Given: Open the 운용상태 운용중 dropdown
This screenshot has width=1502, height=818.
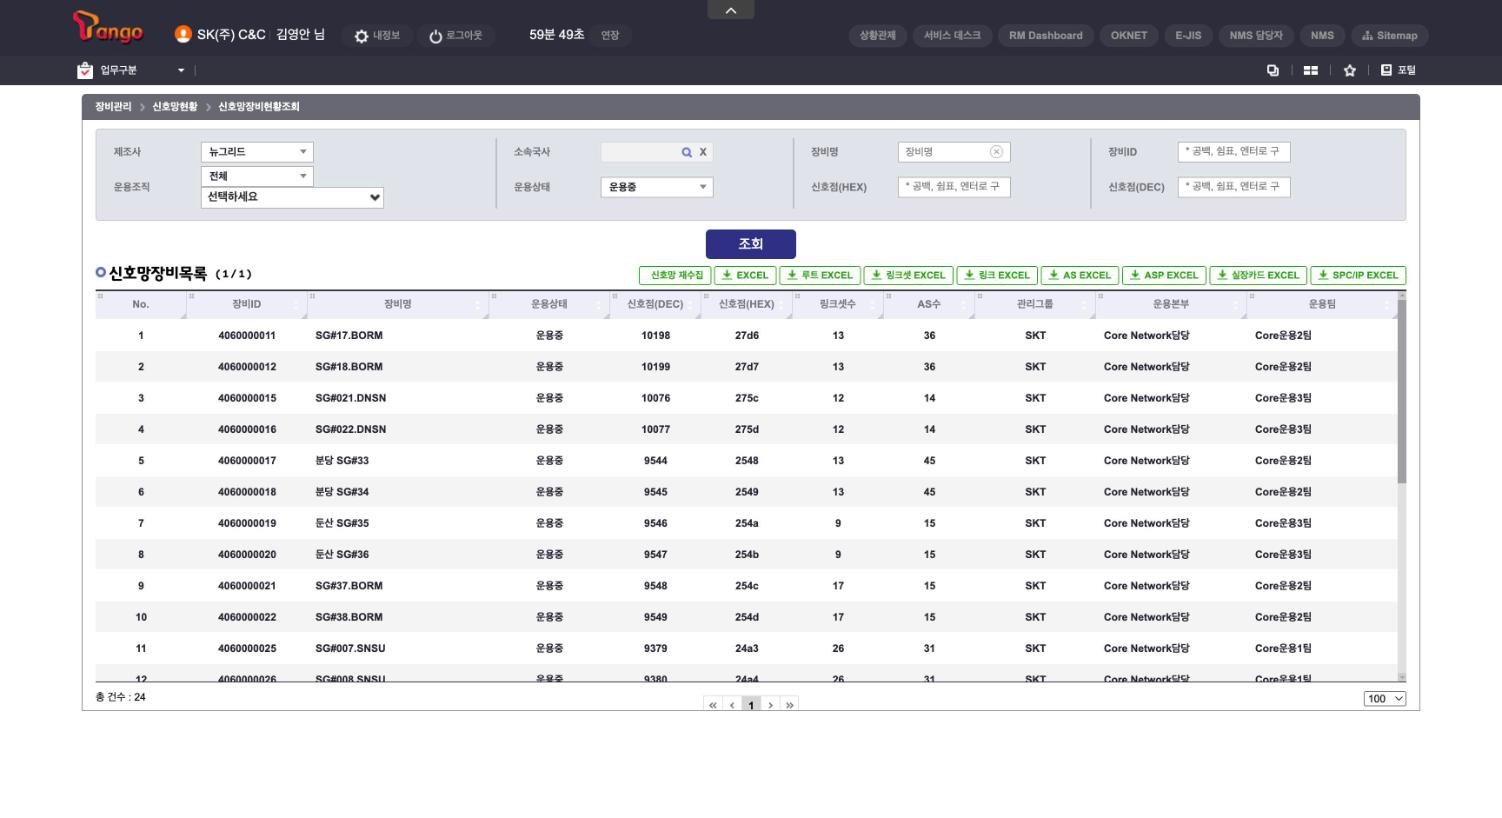Looking at the screenshot, I should coord(657,187).
